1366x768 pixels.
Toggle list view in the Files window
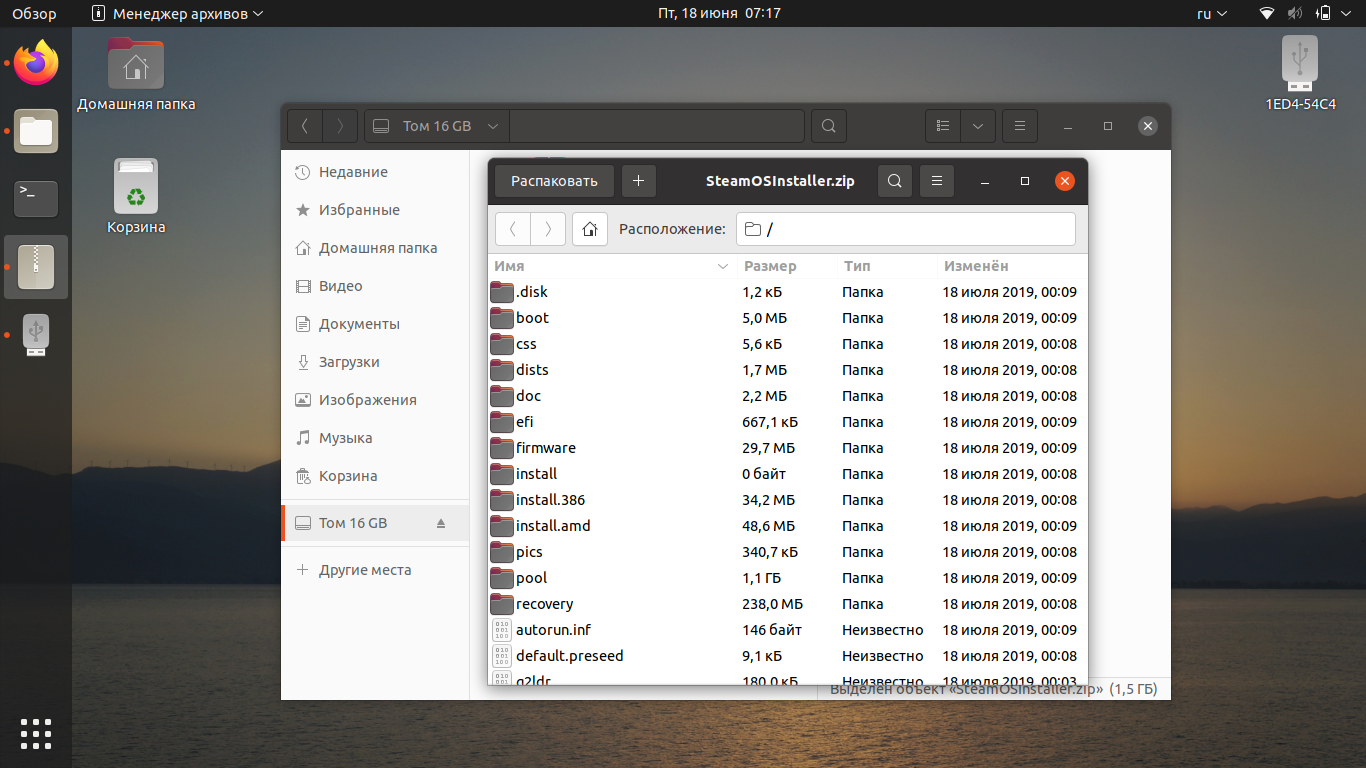coord(942,126)
